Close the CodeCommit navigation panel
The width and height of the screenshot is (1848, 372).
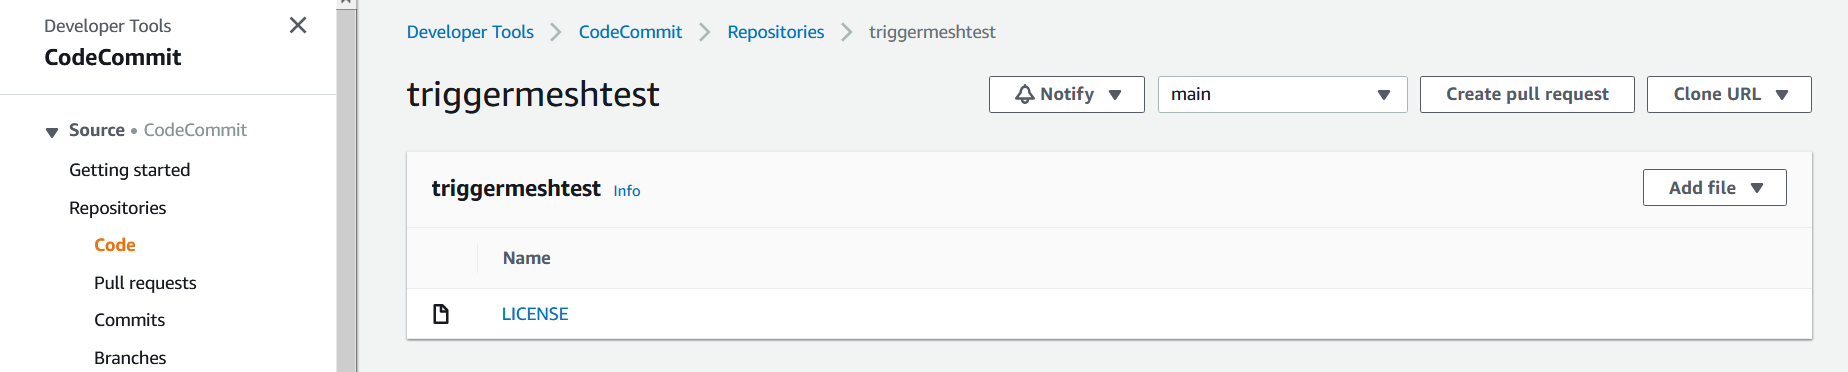(298, 25)
